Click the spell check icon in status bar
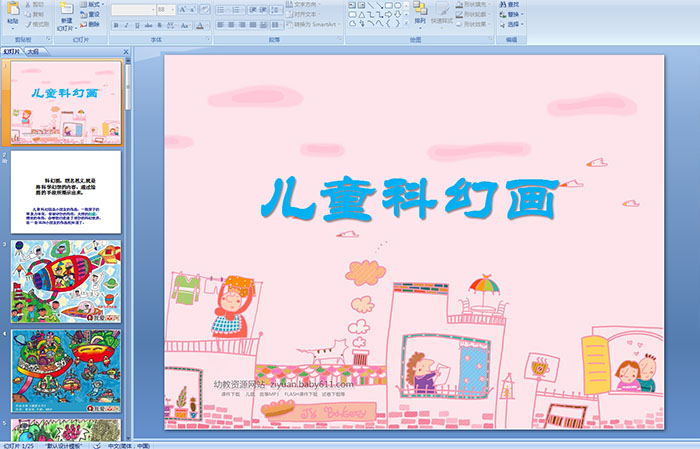This screenshot has height=449, width=700. (x=97, y=445)
